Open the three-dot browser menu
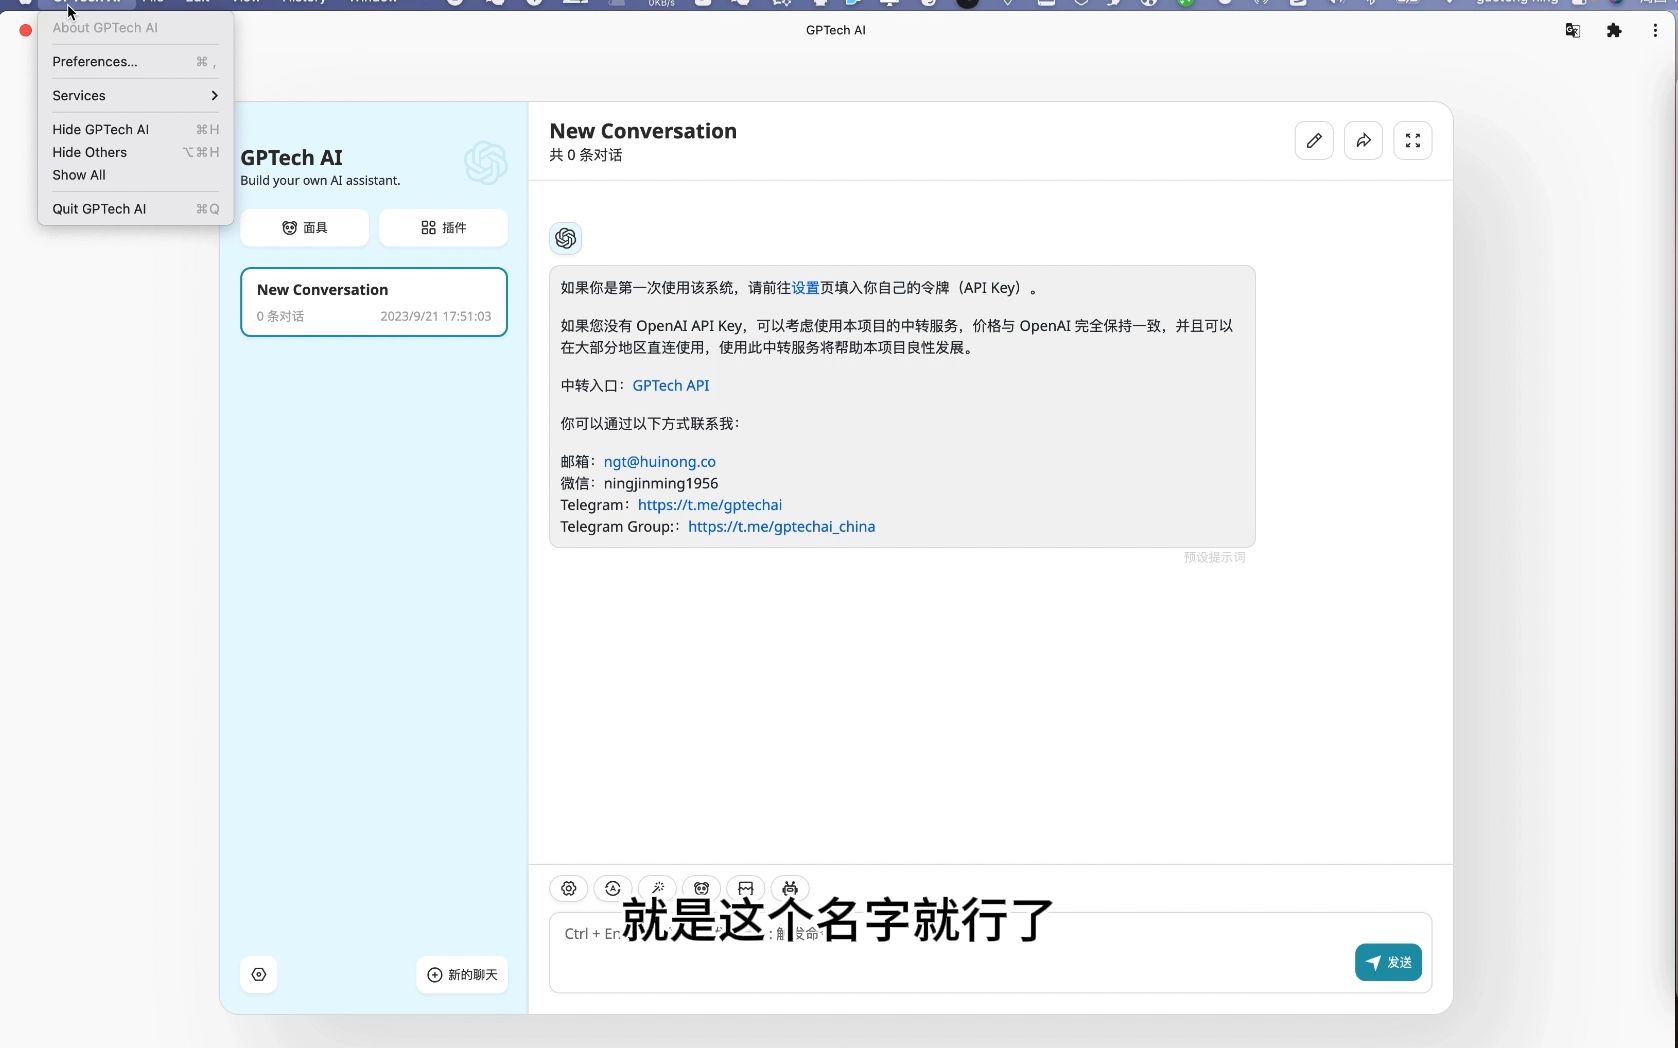Viewport: 1678px width, 1048px height. 1655,30
